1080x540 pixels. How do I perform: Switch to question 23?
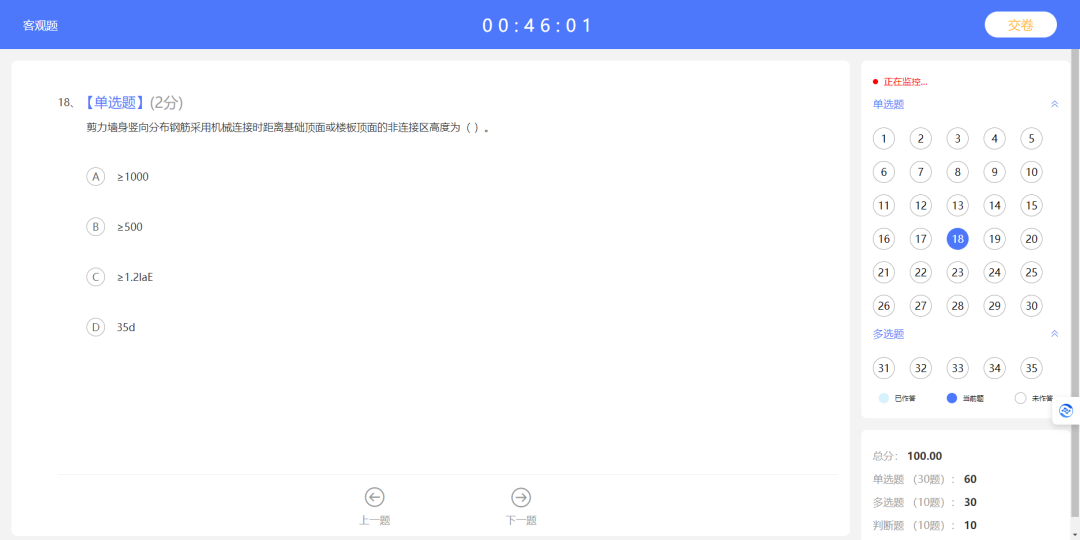coord(957,272)
